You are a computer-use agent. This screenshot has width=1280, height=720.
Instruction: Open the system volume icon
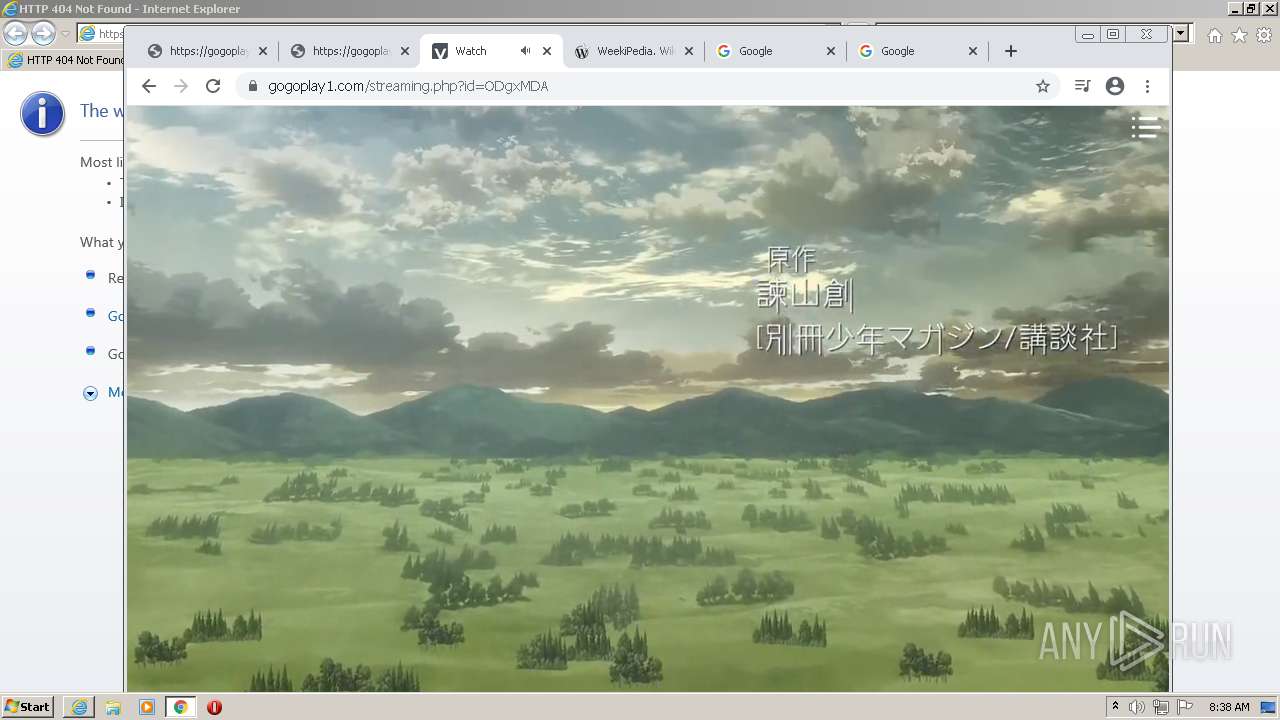1137,707
